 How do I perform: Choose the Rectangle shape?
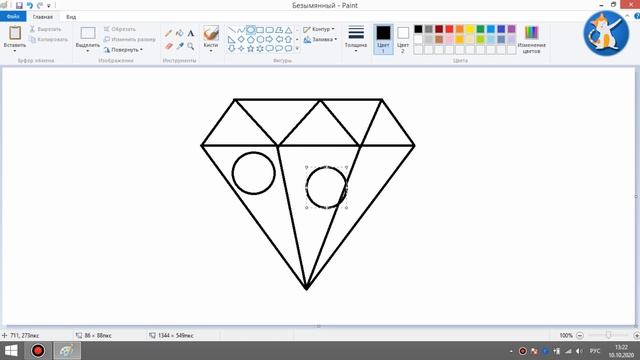260,30
